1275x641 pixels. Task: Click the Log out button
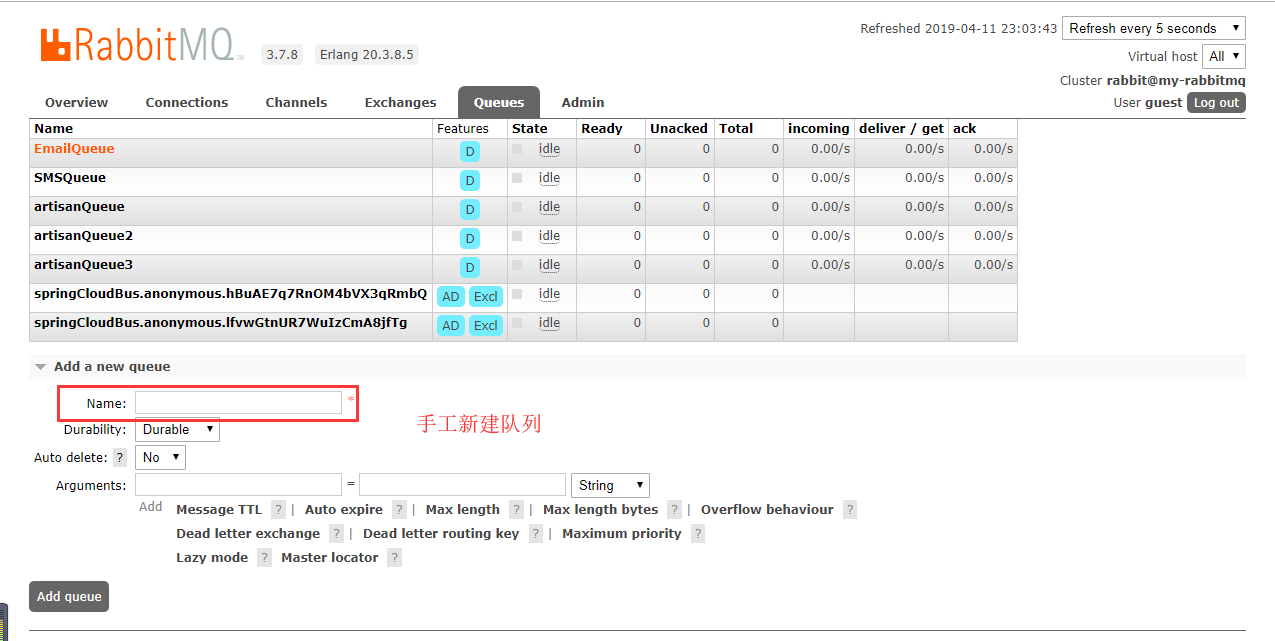click(1216, 102)
